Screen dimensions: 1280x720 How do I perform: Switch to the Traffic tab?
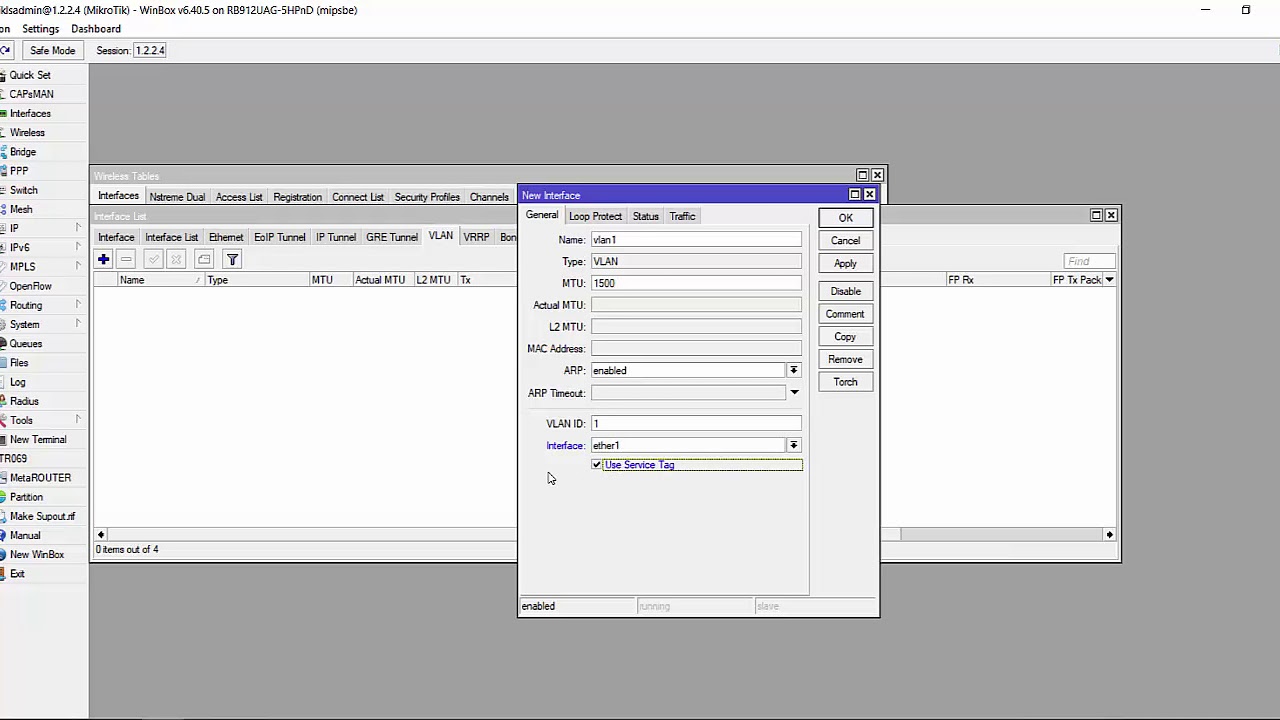coord(682,216)
